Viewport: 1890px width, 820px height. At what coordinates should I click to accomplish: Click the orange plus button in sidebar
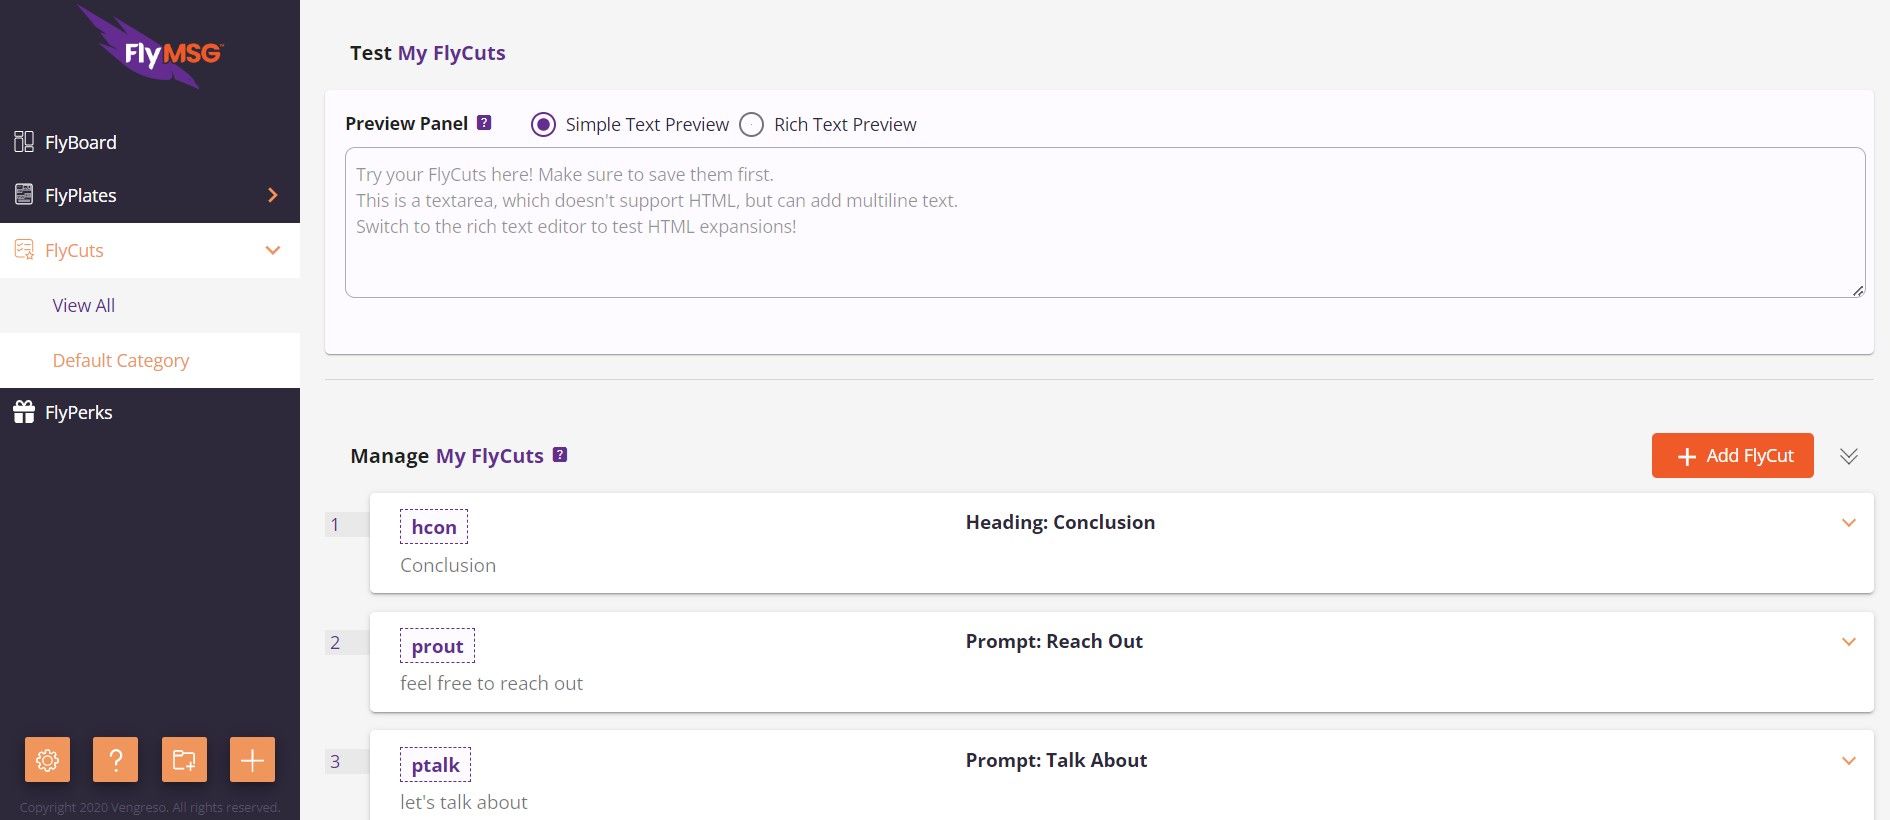[x=252, y=760]
